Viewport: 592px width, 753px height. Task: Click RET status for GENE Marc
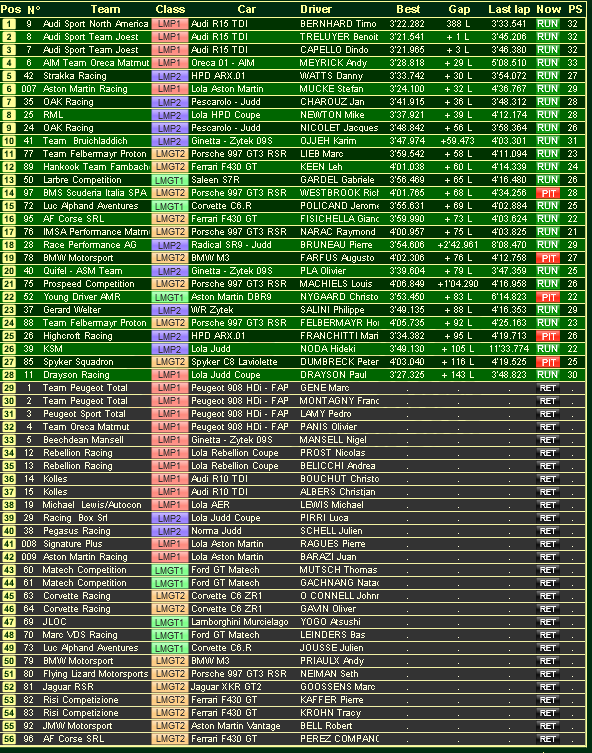click(548, 388)
